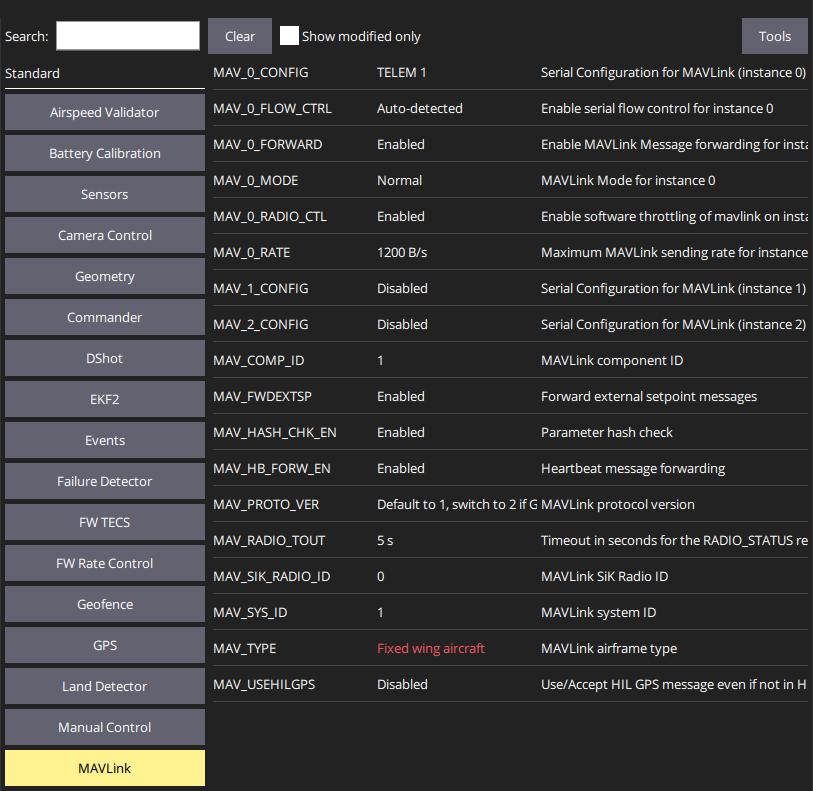Select the MAV_PROTO_VER parameter row

(266, 504)
